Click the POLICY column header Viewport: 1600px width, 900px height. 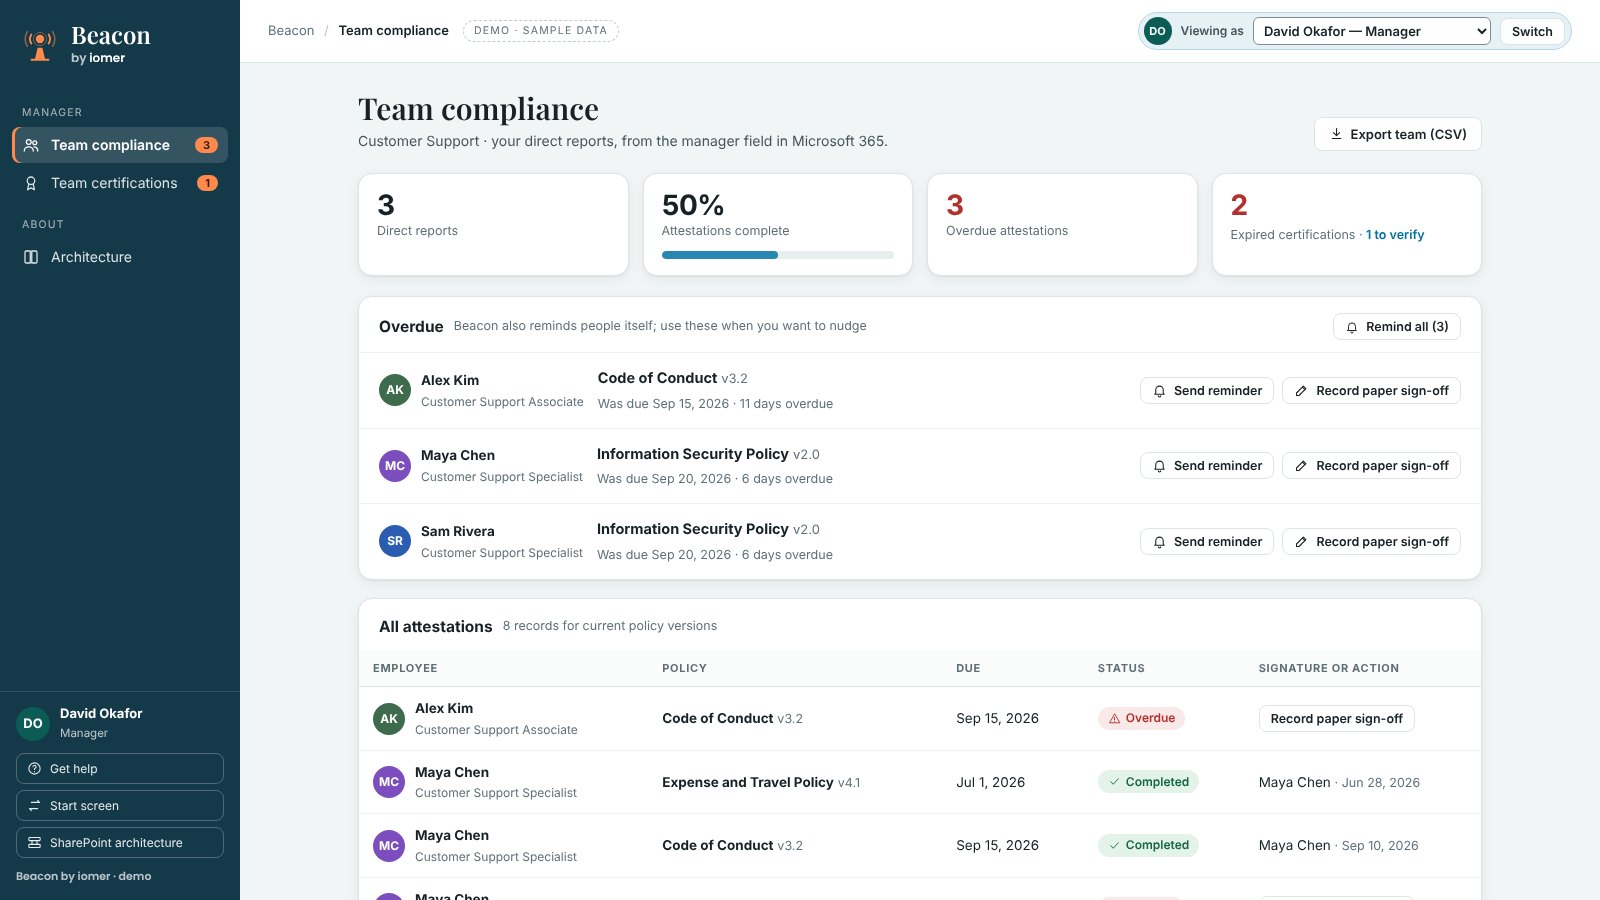click(x=684, y=668)
